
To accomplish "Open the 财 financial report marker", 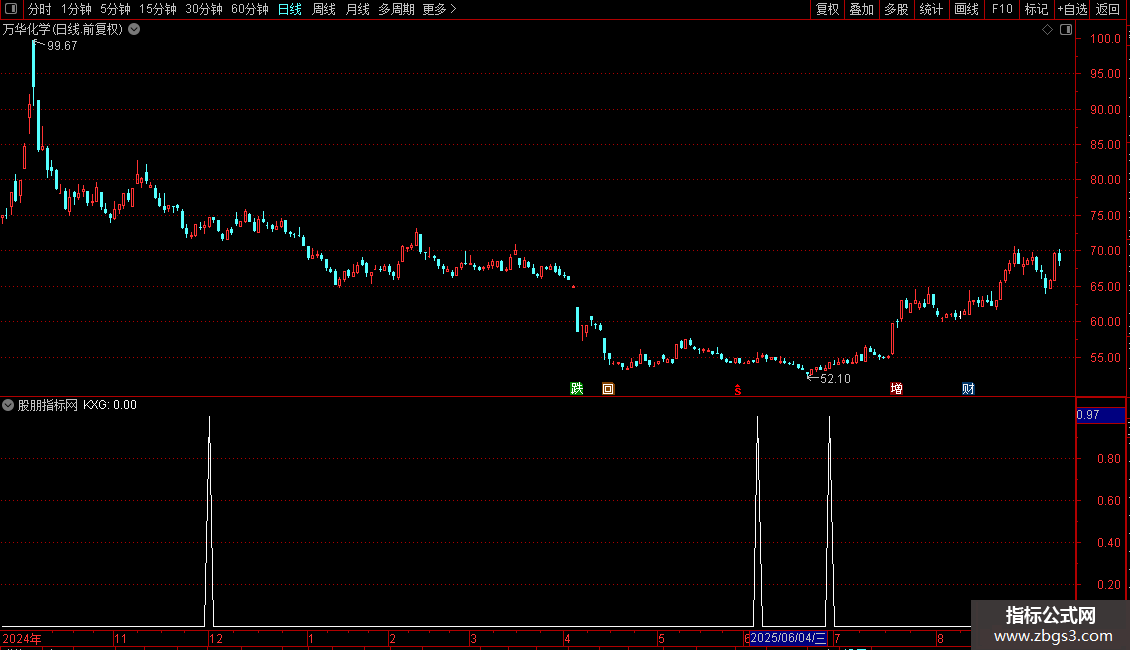I will pyautogui.click(x=968, y=388).
